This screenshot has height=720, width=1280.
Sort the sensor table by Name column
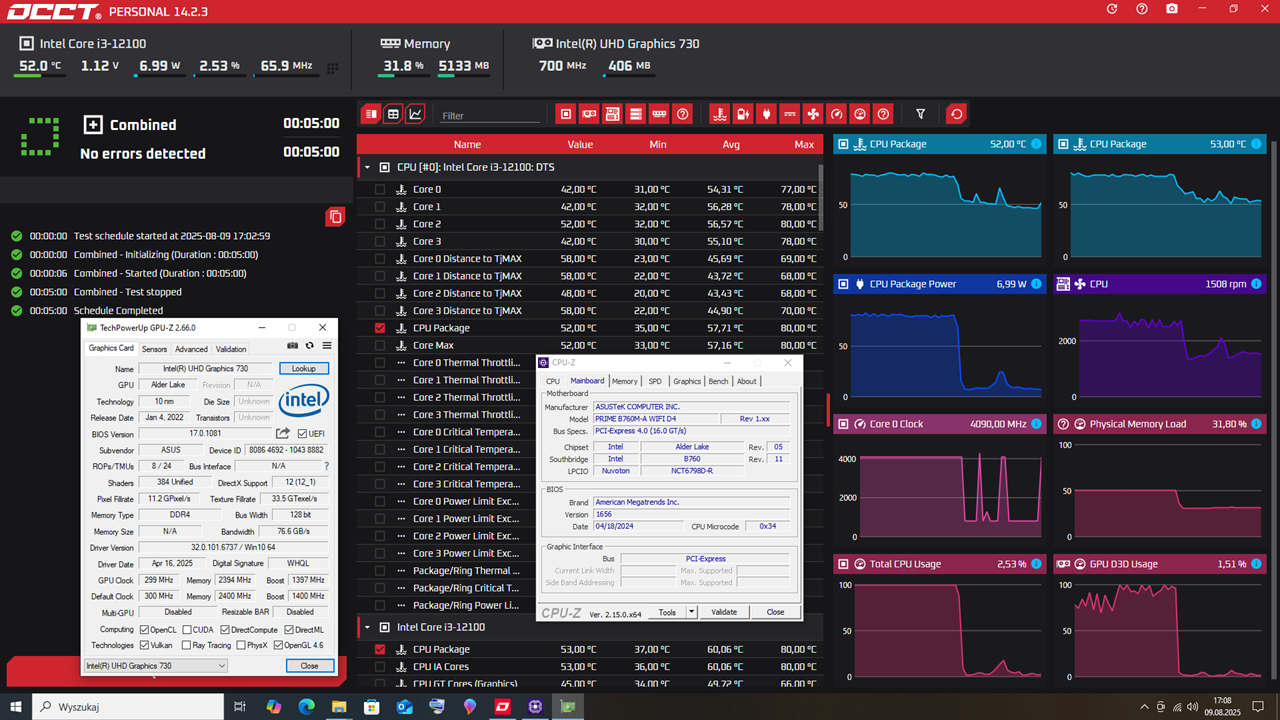(467, 144)
